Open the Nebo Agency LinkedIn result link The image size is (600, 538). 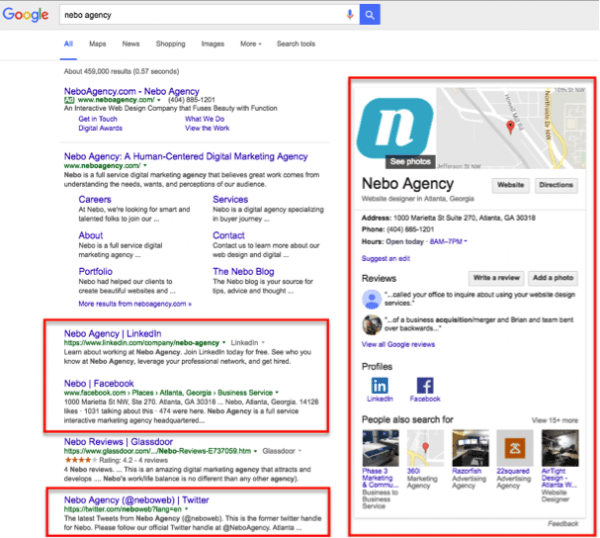point(112,333)
